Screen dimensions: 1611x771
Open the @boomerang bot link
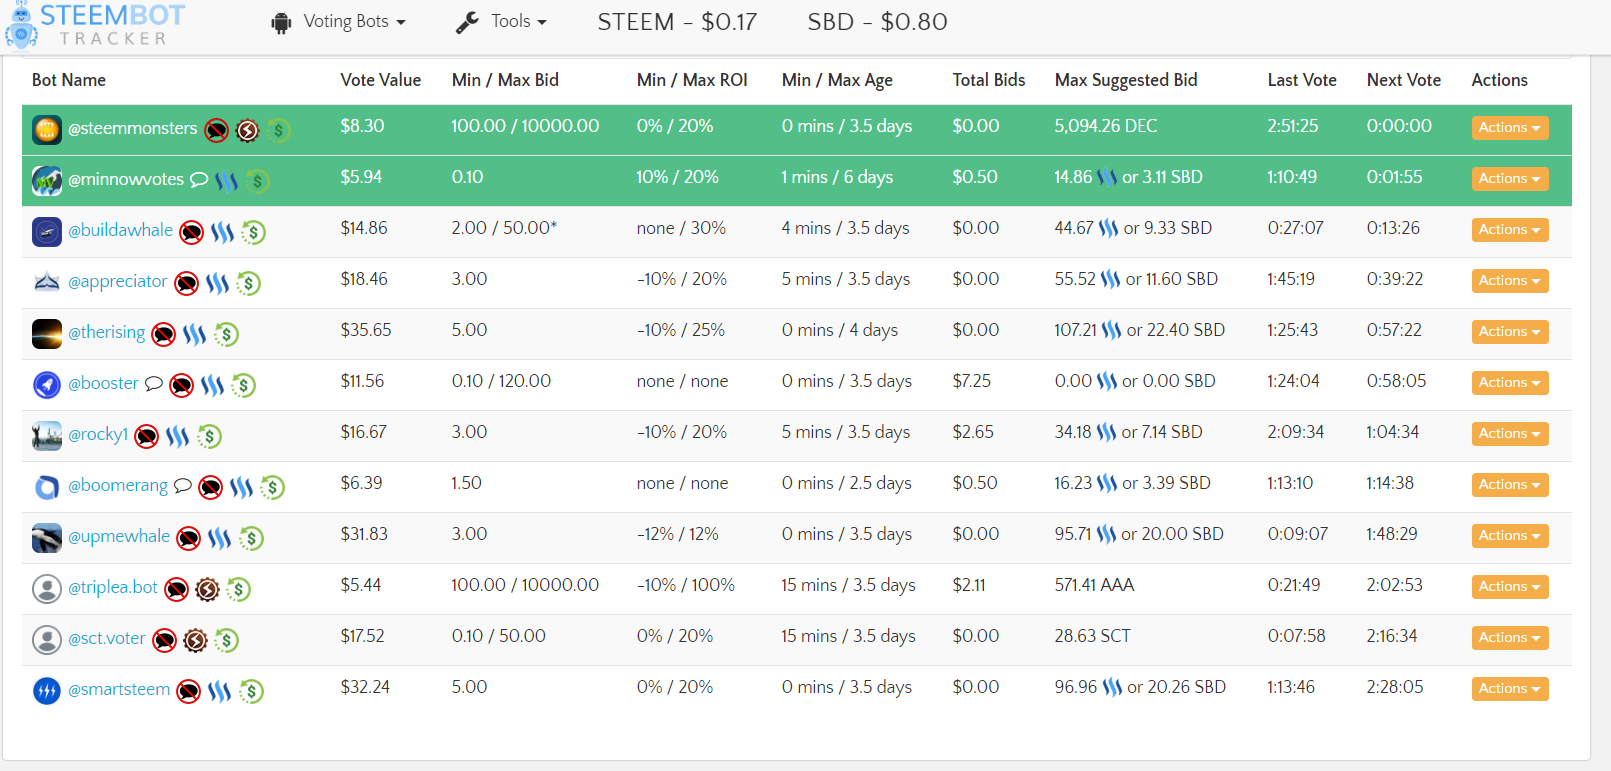118,486
